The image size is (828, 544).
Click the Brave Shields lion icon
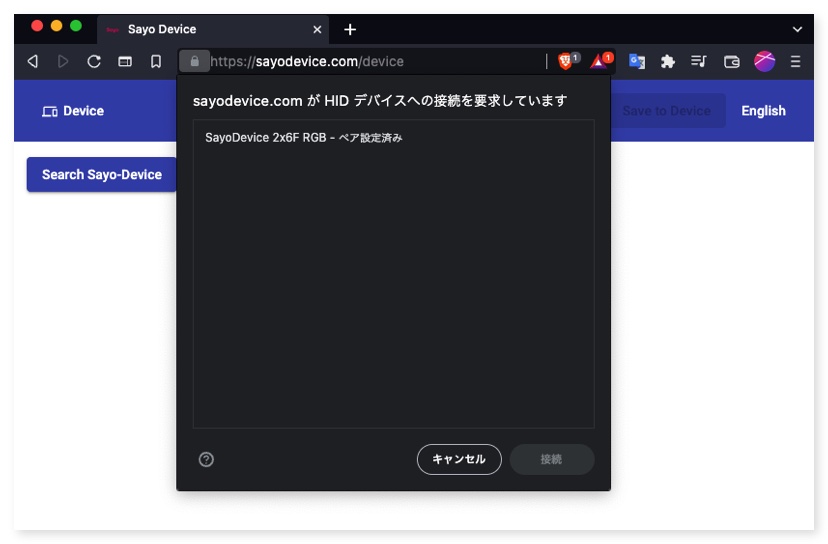click(567, 61)
